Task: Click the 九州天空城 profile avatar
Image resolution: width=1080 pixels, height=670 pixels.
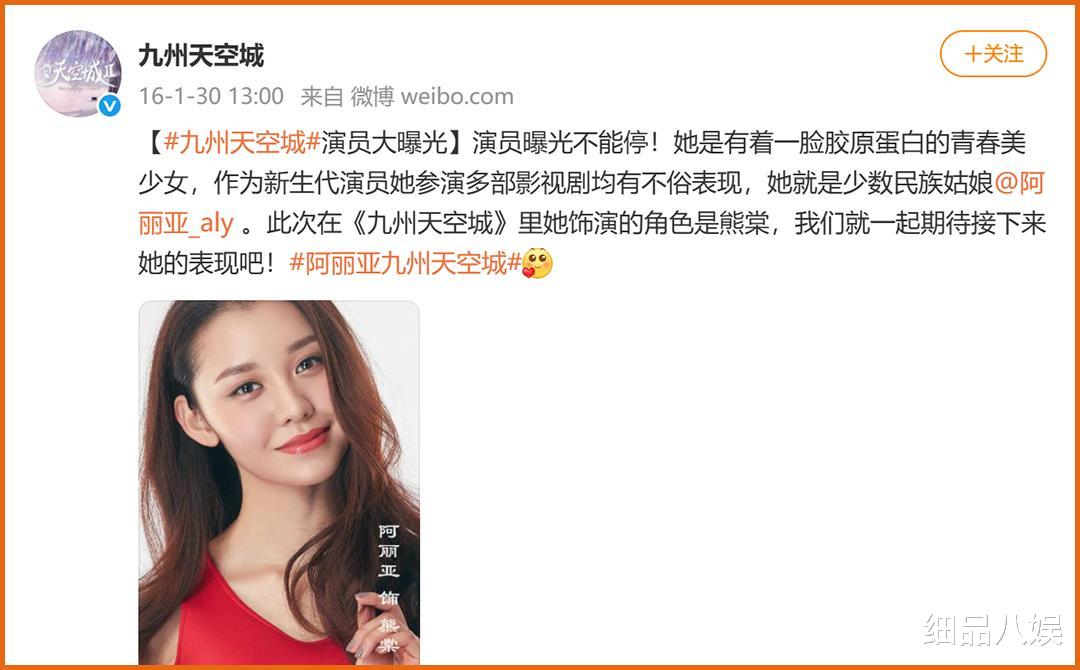Action: (78, 73)
